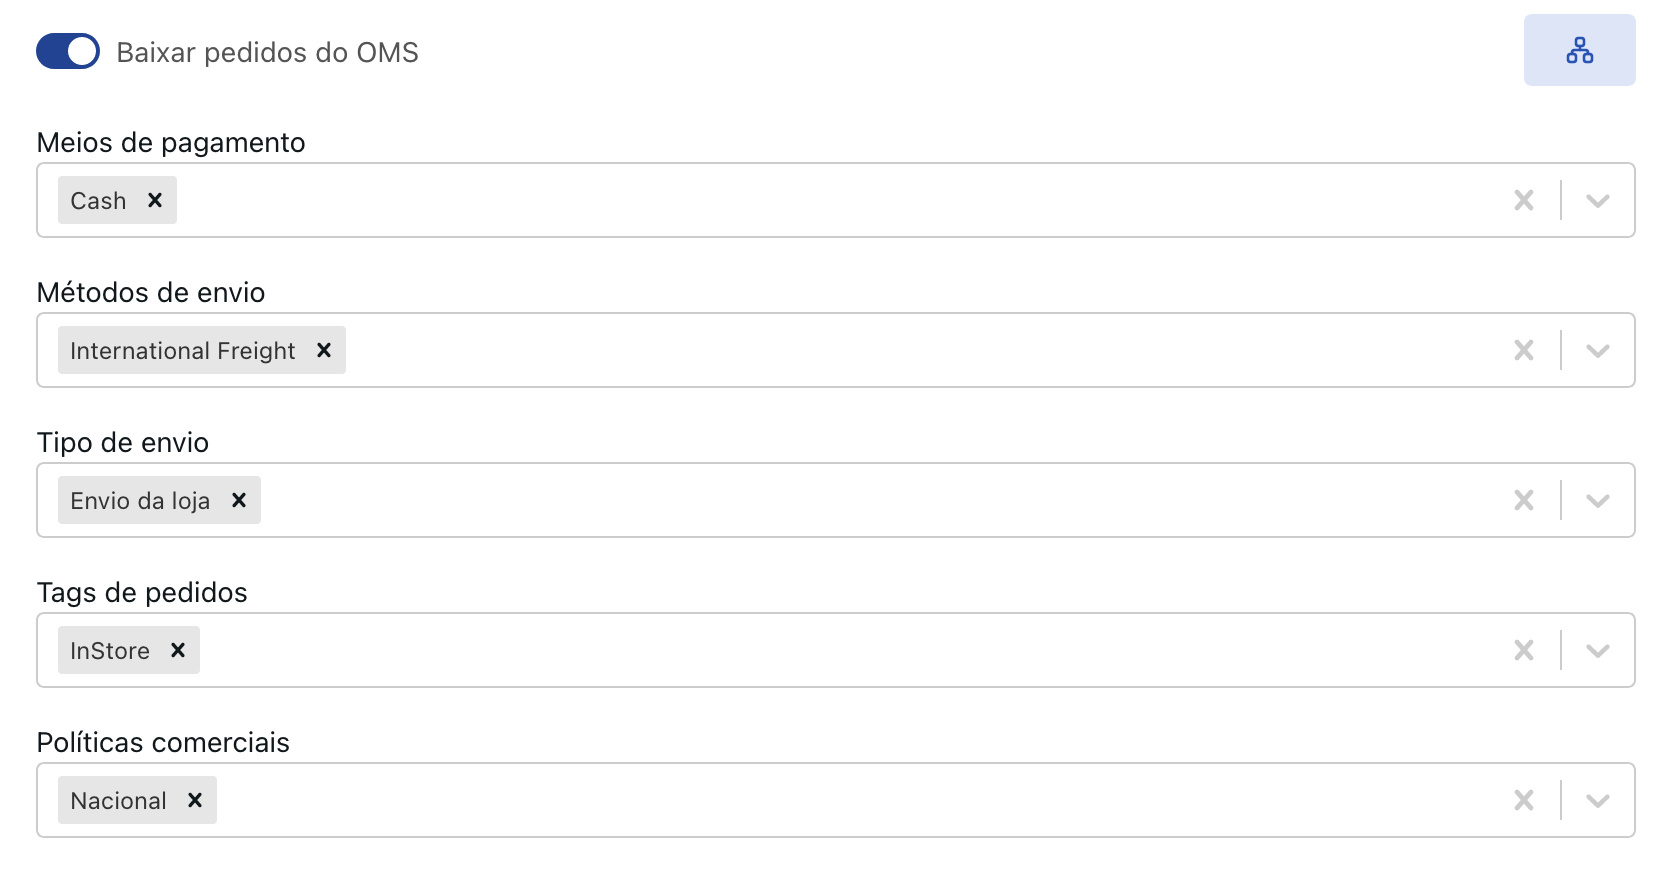
Task: Remove the Nacional policy tag
Action: tap(195, 800)
